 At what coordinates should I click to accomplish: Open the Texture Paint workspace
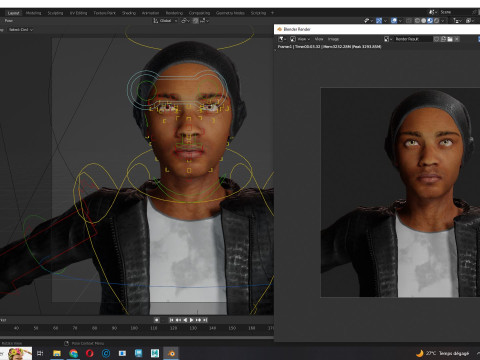[105, 13]
